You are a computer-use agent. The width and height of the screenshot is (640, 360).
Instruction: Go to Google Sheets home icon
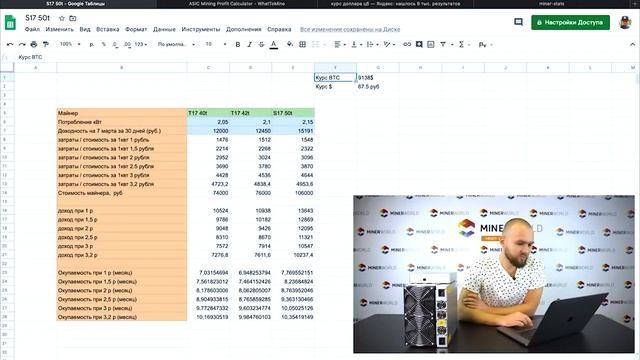click(x=10, y=22)
